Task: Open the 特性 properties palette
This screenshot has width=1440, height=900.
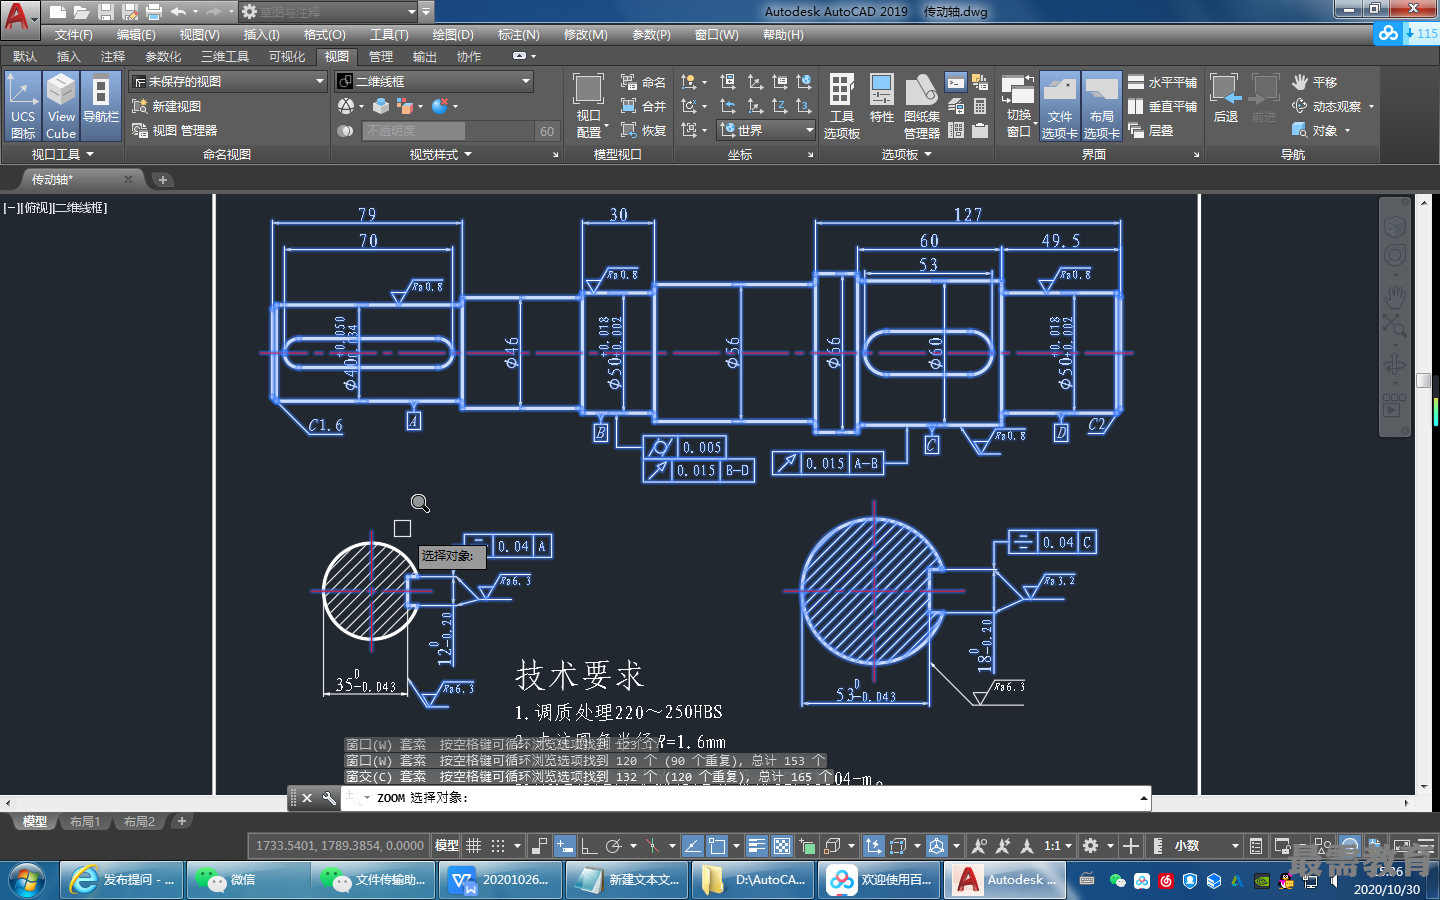Action: pyautogui.click(x=882, y=100)
